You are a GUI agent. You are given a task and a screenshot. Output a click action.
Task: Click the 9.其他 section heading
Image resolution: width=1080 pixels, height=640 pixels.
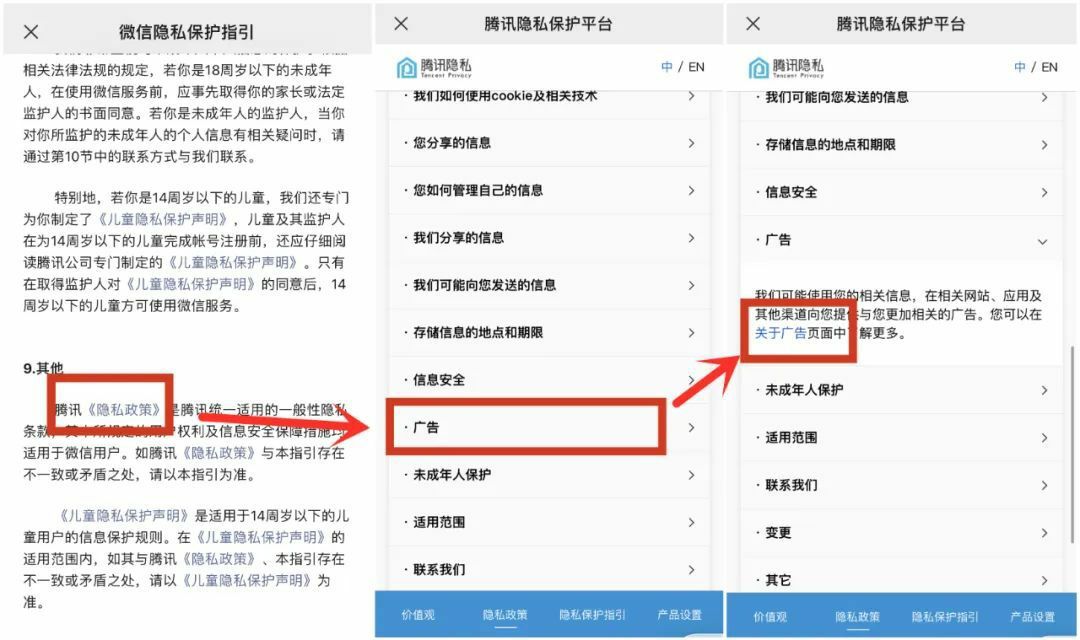coord(43,369)
